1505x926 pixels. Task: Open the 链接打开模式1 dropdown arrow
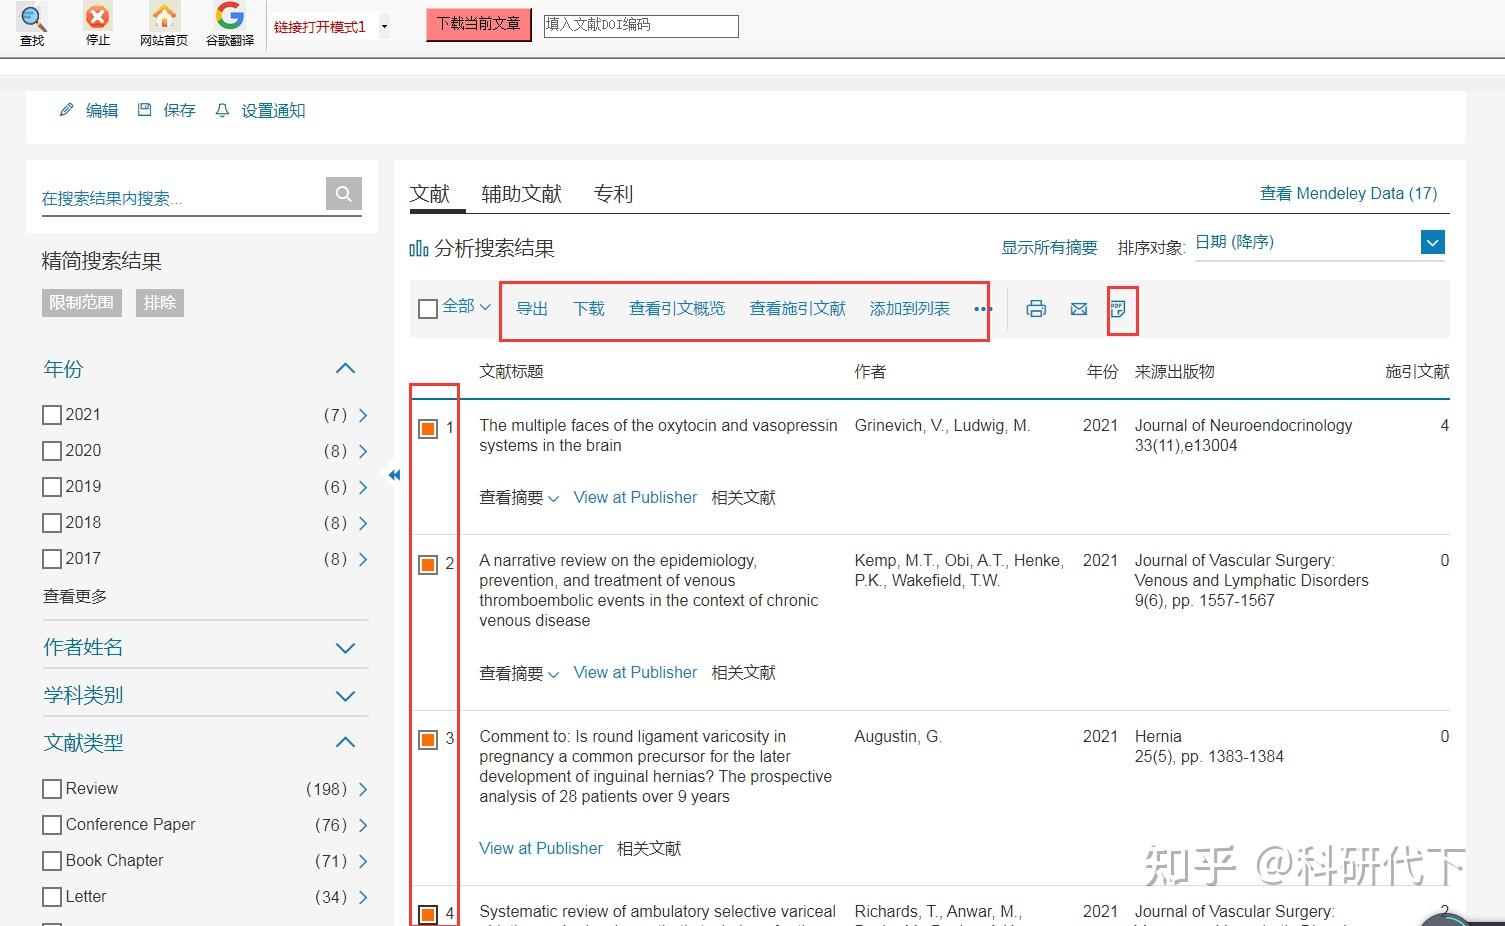click(x=383, y=28)
